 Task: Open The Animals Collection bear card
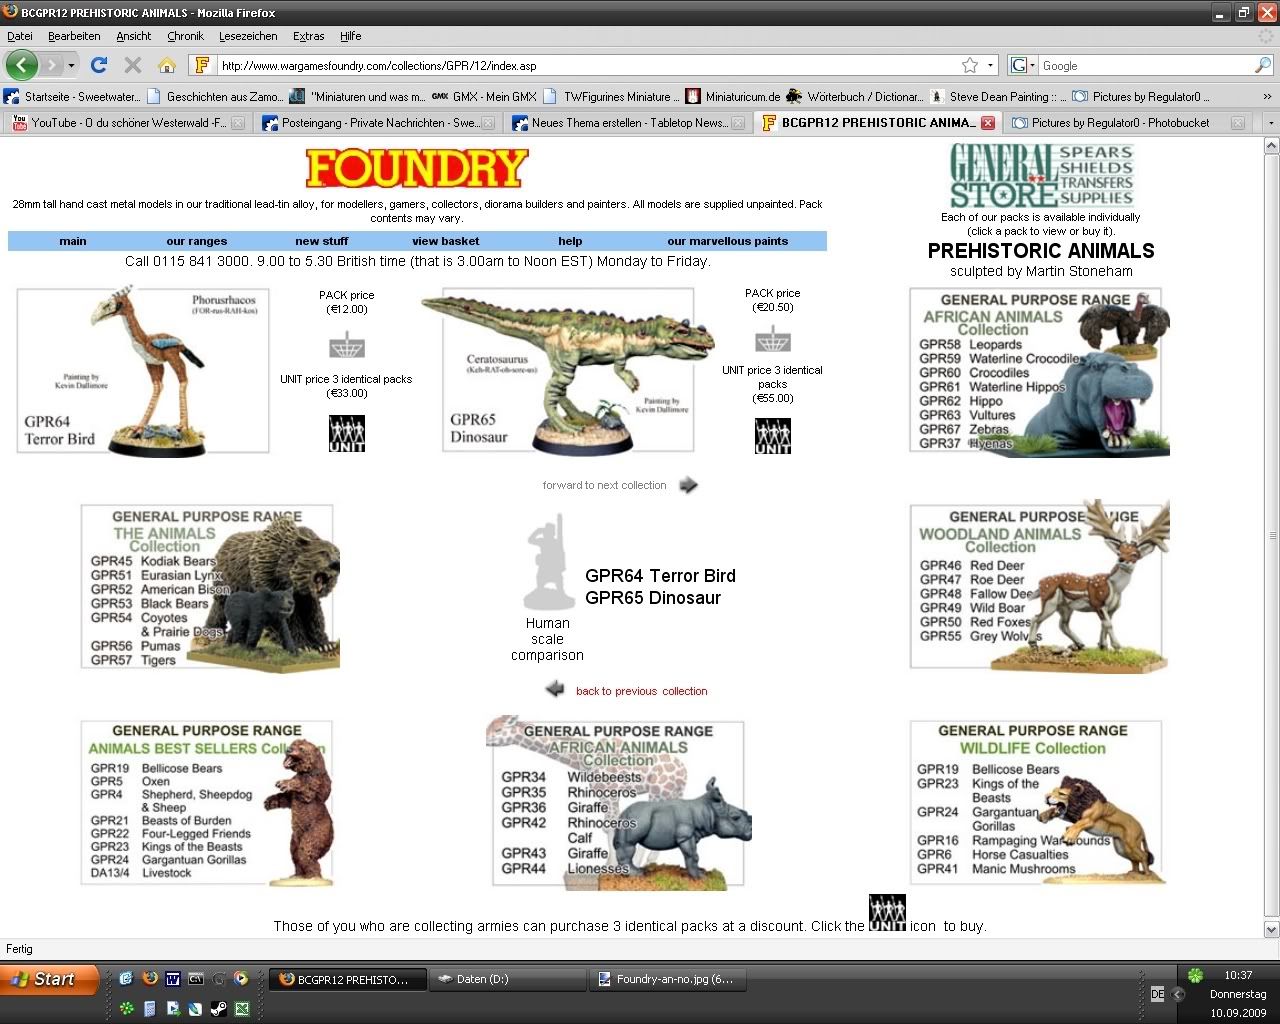pos(211,587)
